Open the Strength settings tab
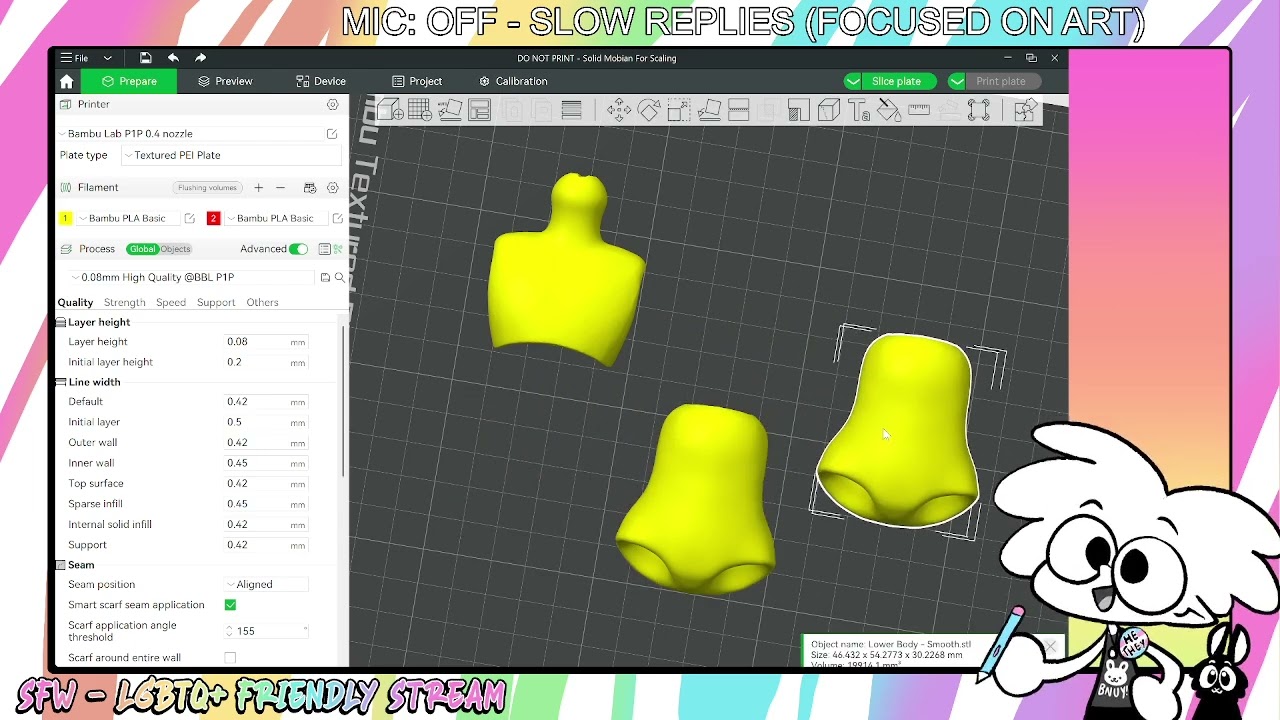Viewport: 1280px width, 720px height. coord(125,302)
